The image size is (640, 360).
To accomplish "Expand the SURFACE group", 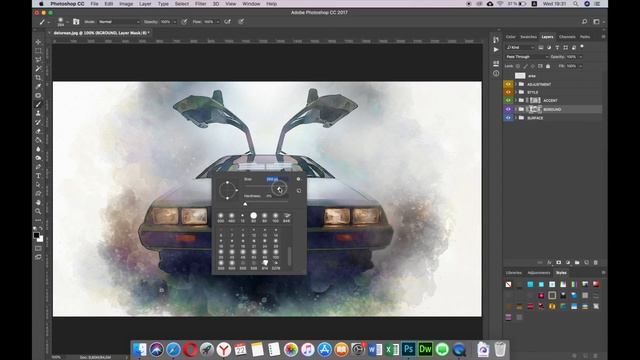I will [516, 118].
